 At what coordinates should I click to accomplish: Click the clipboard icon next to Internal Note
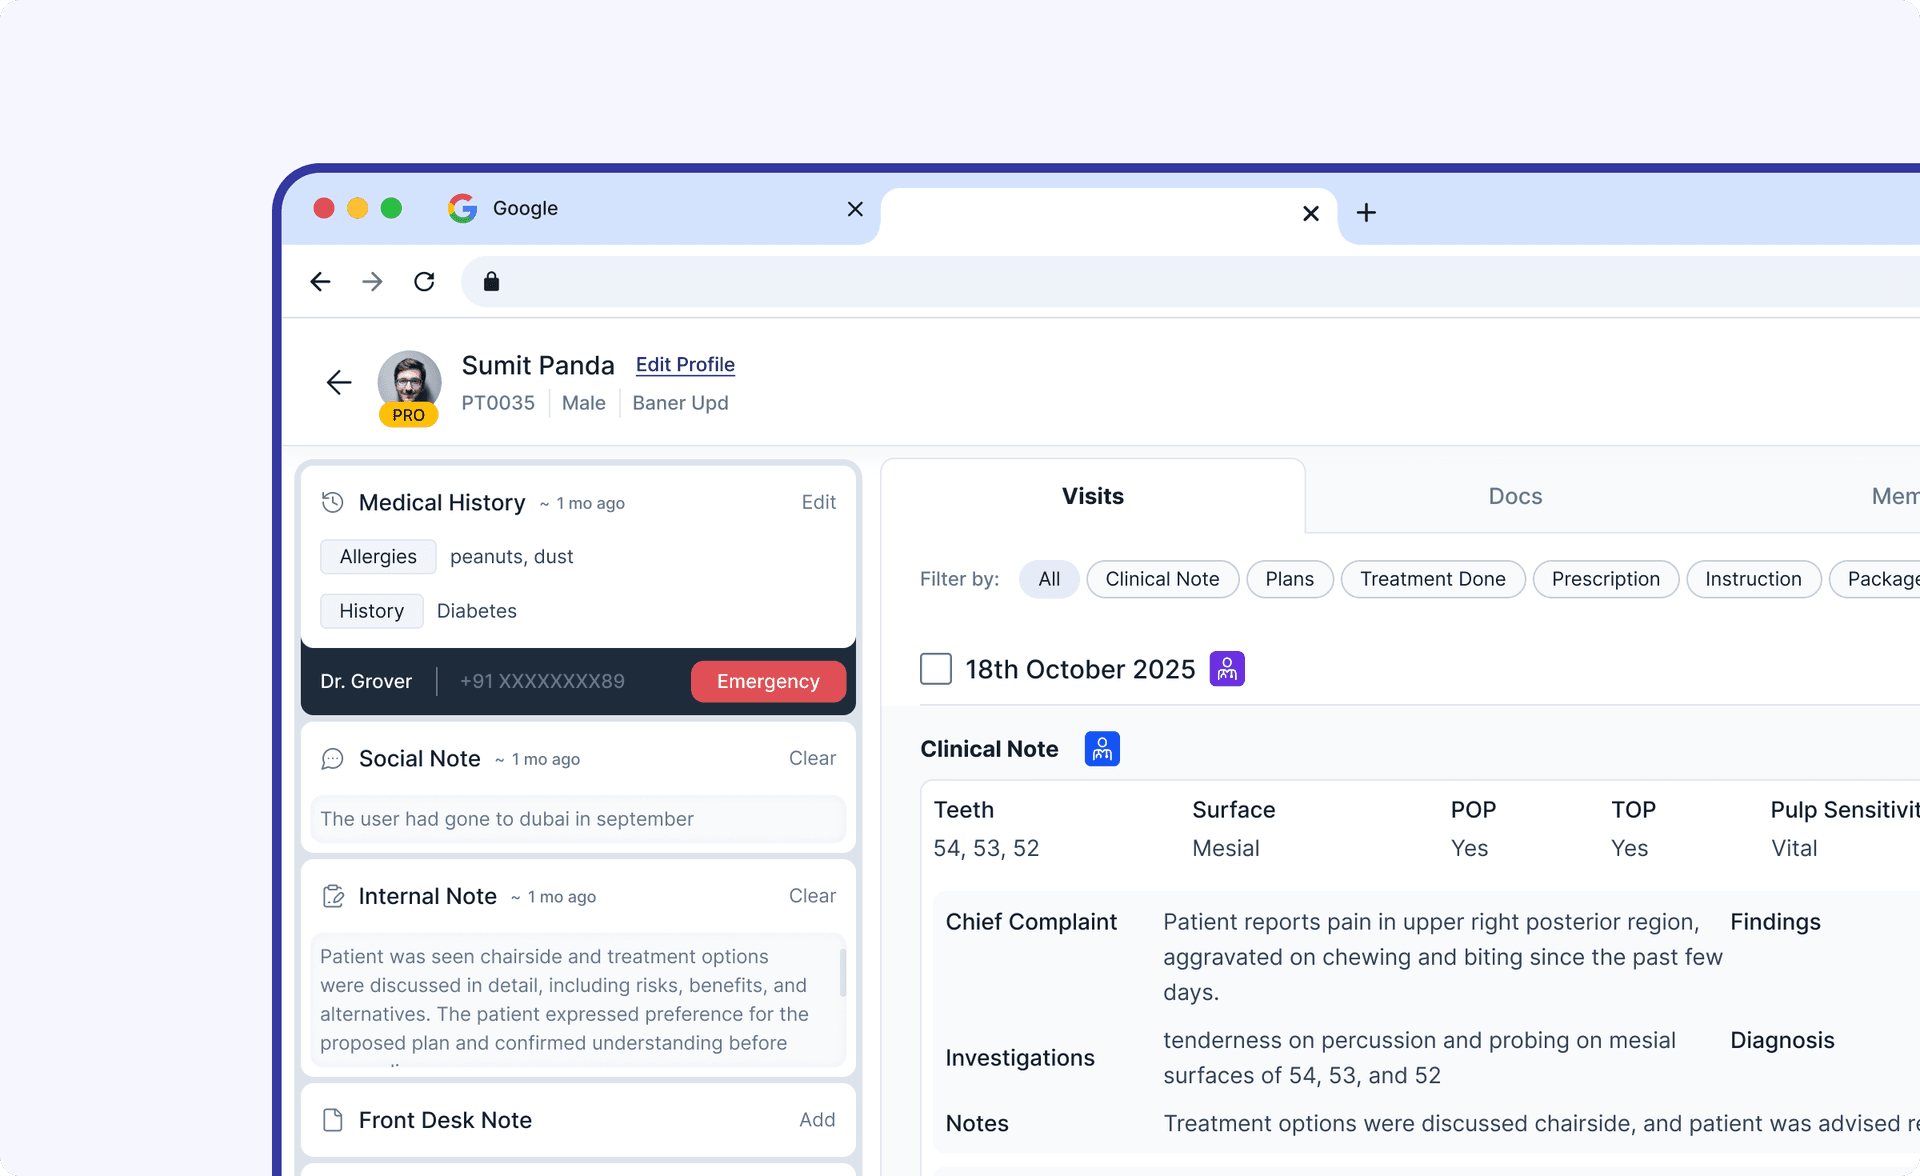coord(332,896)
